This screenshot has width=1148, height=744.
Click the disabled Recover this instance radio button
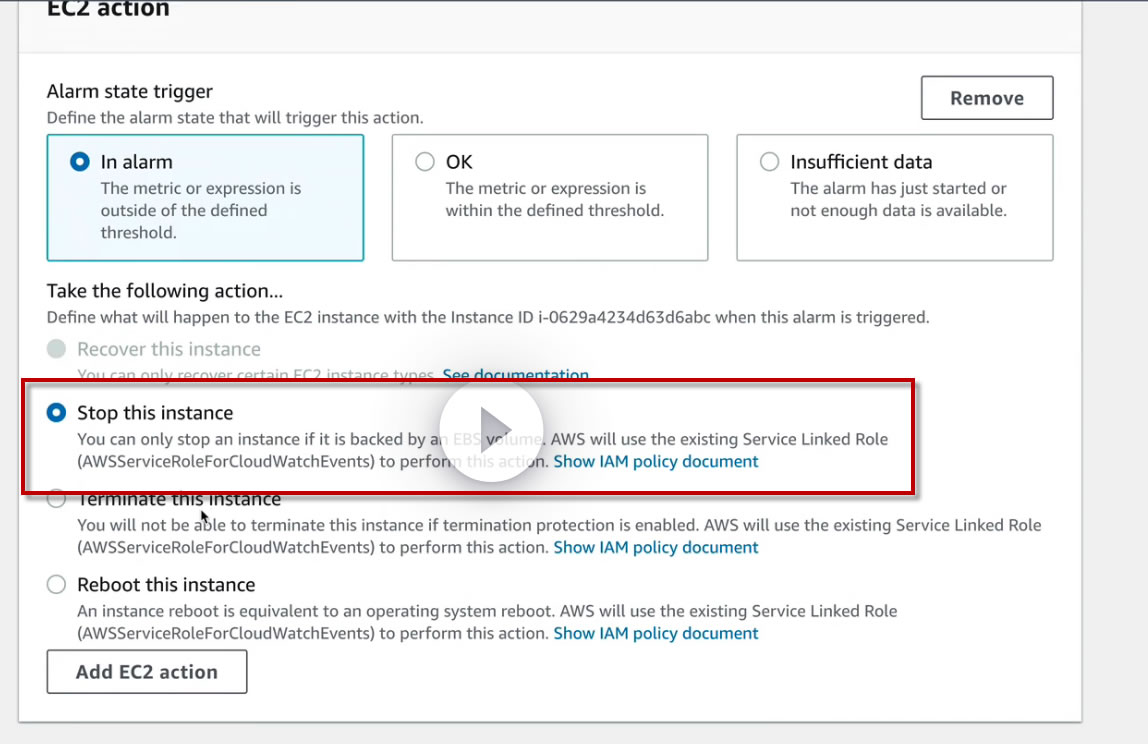pos(57,349)
